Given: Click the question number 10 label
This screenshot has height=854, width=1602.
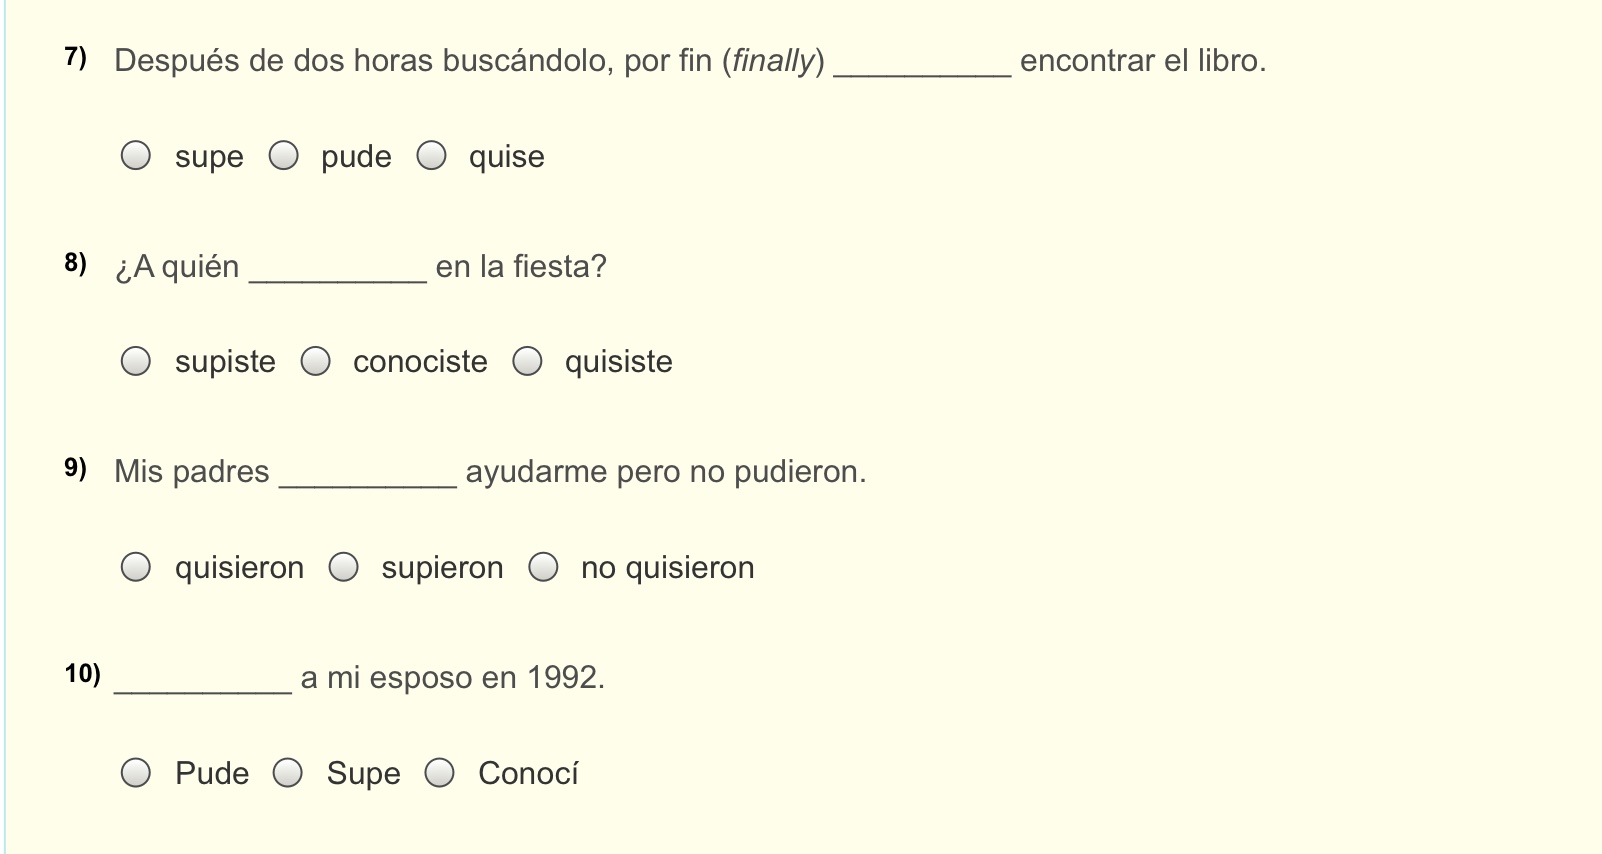Looking at the screenshot, I should (83, 674).
